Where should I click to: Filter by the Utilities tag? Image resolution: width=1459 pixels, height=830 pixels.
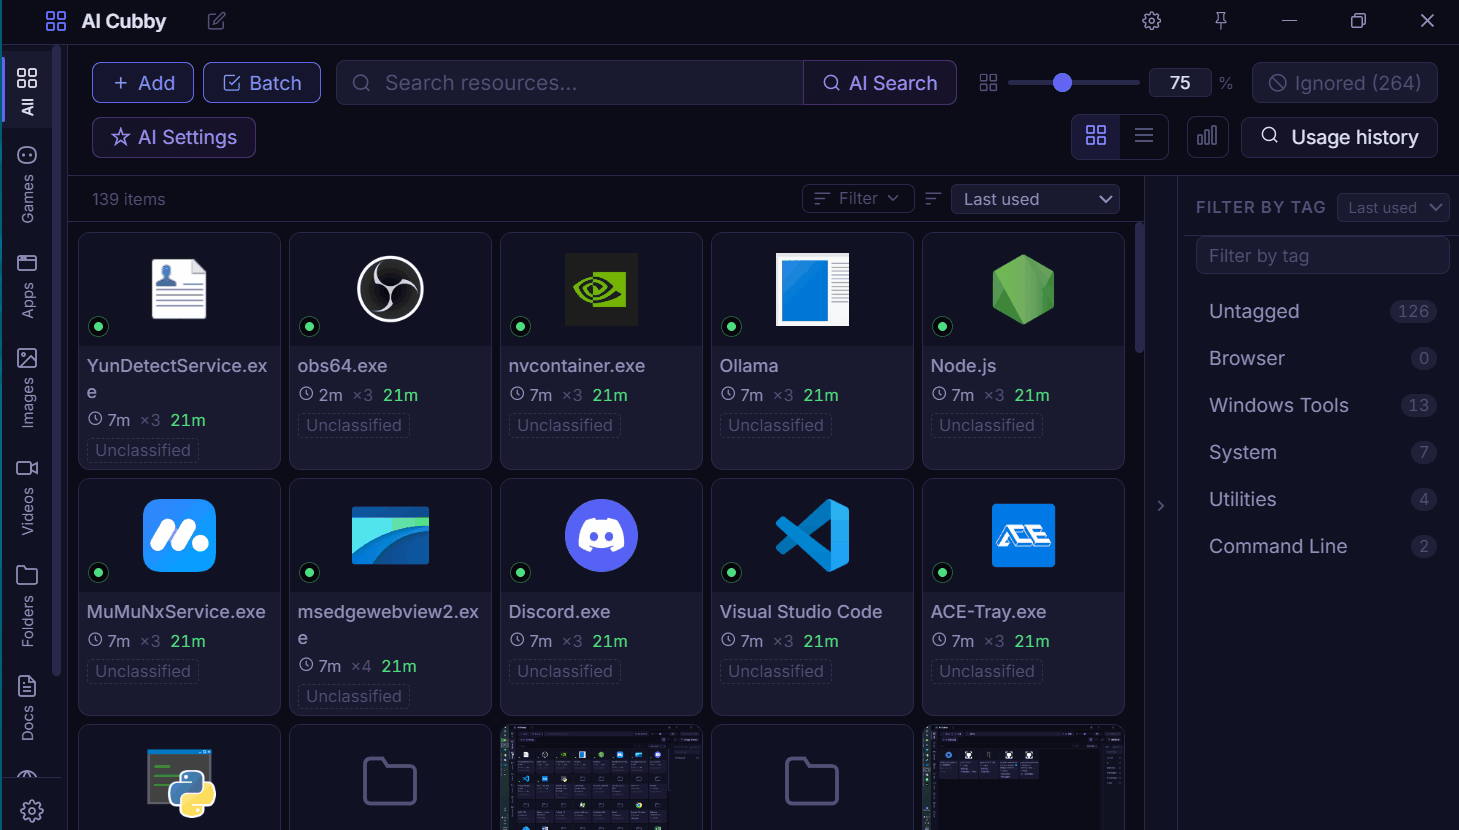point(1322,499)
